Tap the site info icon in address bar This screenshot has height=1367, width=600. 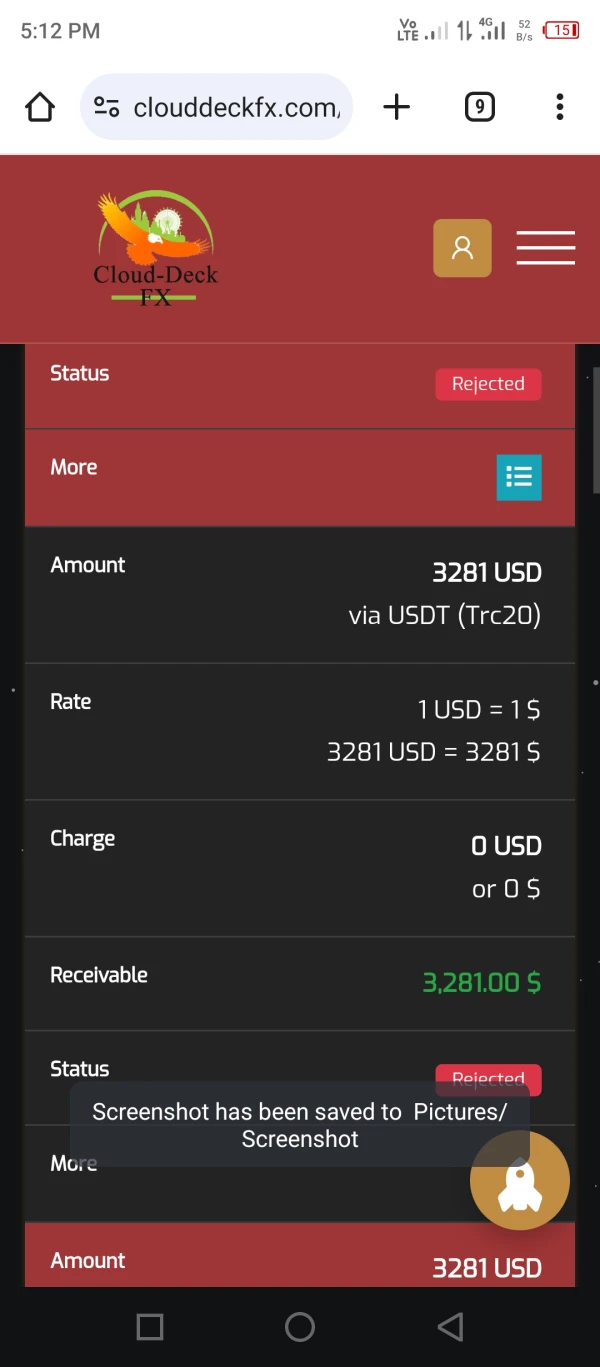(x=107, y=107)
